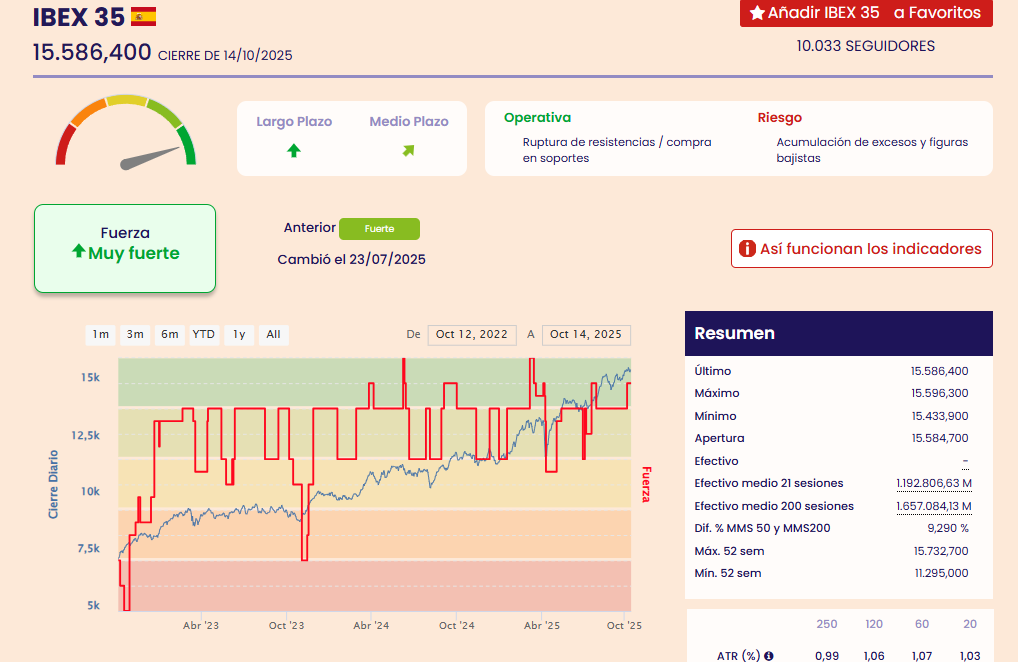Open the end date picker Oct 14, 2025
This screenshot has height=662, width=1018.
(586, 335)
